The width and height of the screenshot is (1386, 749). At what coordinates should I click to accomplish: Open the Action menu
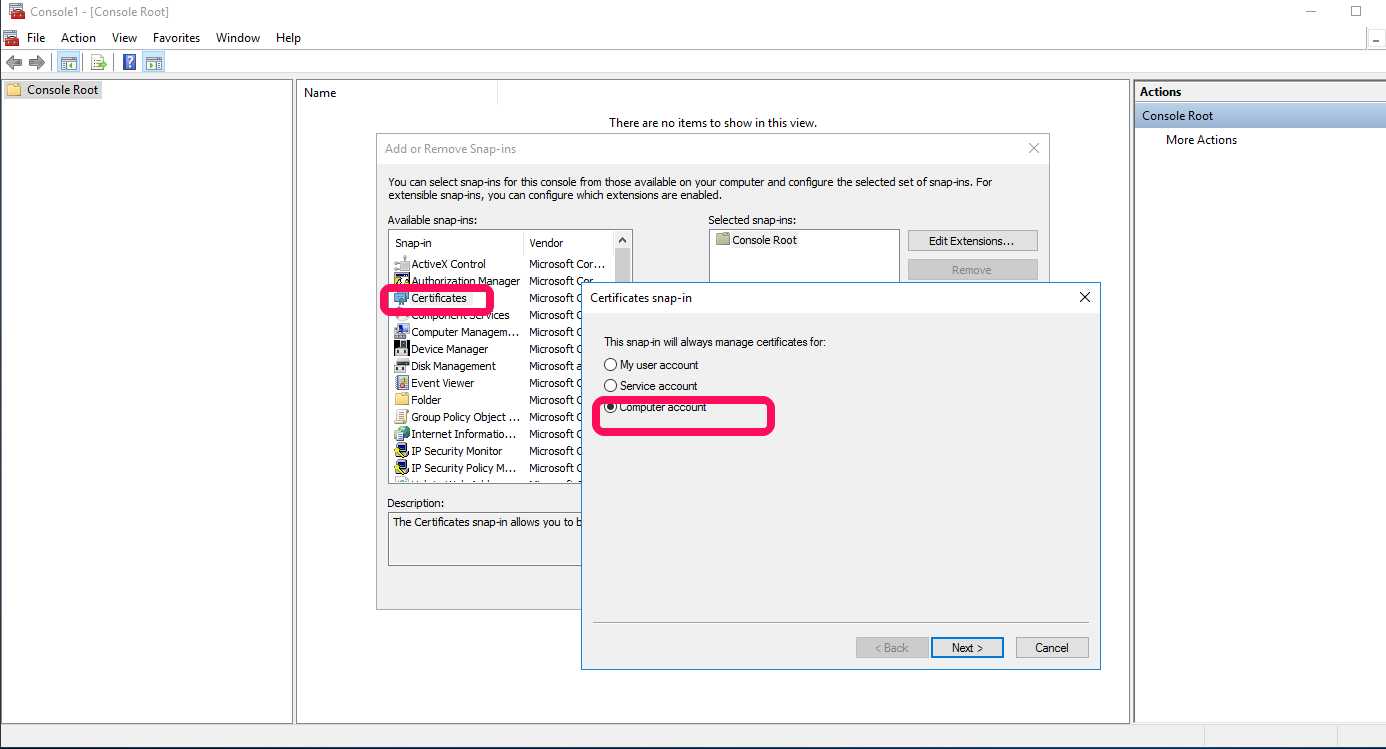pos(79,38)
